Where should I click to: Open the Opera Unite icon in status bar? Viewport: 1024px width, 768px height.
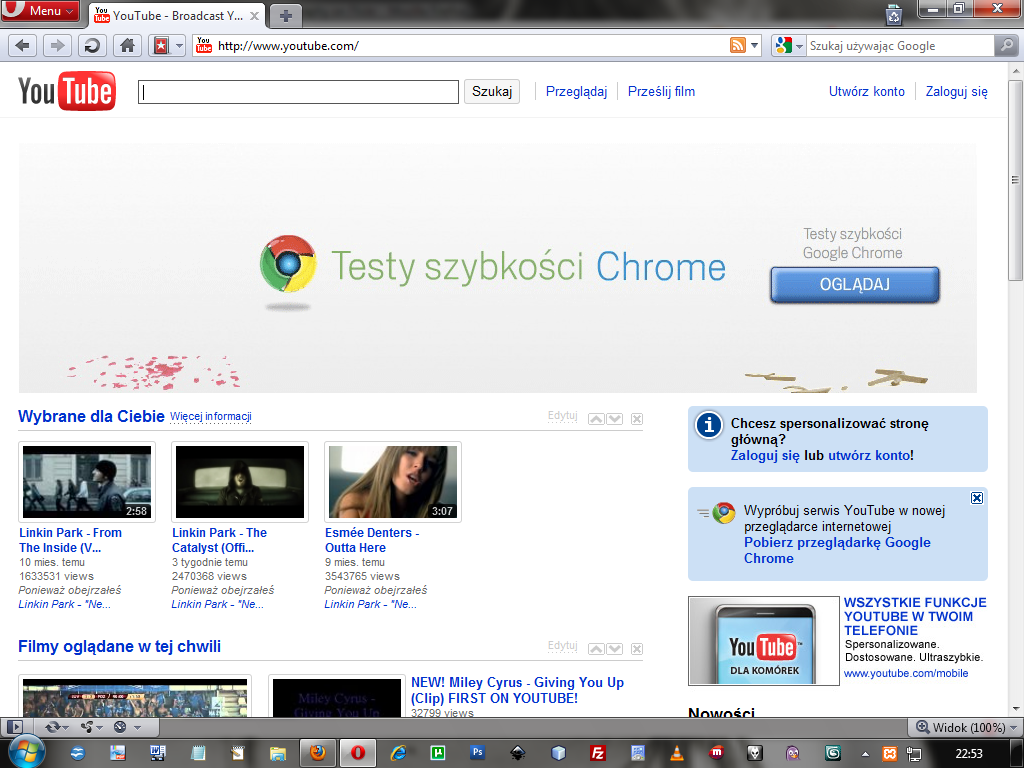[86, 727]
